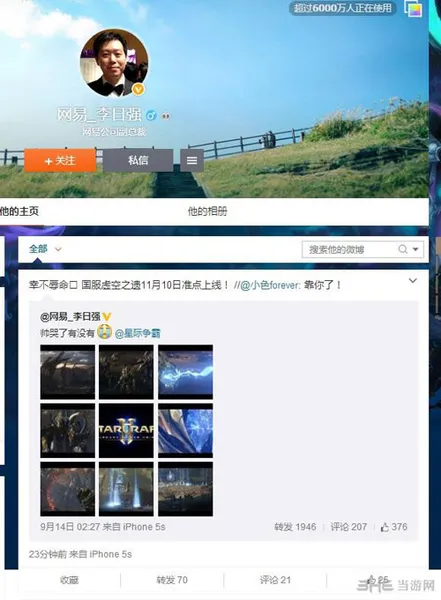441x600 pixels.
Task: Click the 超过6000万人正在使用 banner
Action: pos(343,8)
